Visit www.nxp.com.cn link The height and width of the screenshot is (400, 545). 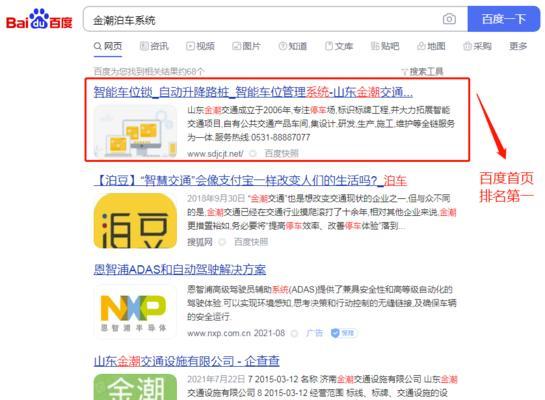pos(219,333)
